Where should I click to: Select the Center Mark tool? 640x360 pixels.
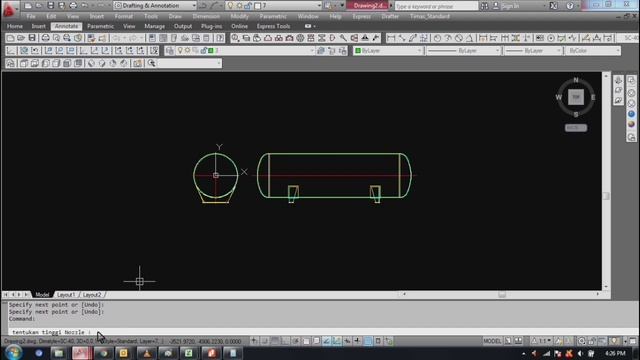[x=551, y=38]
